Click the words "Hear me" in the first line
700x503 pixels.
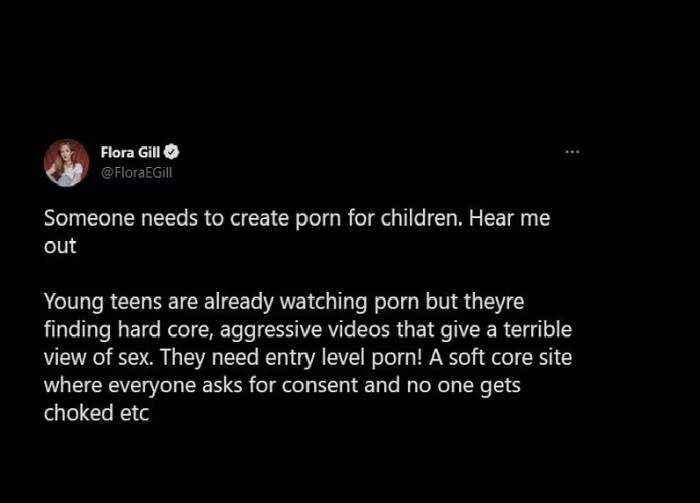pyautogui.click(x=509, y=218)
